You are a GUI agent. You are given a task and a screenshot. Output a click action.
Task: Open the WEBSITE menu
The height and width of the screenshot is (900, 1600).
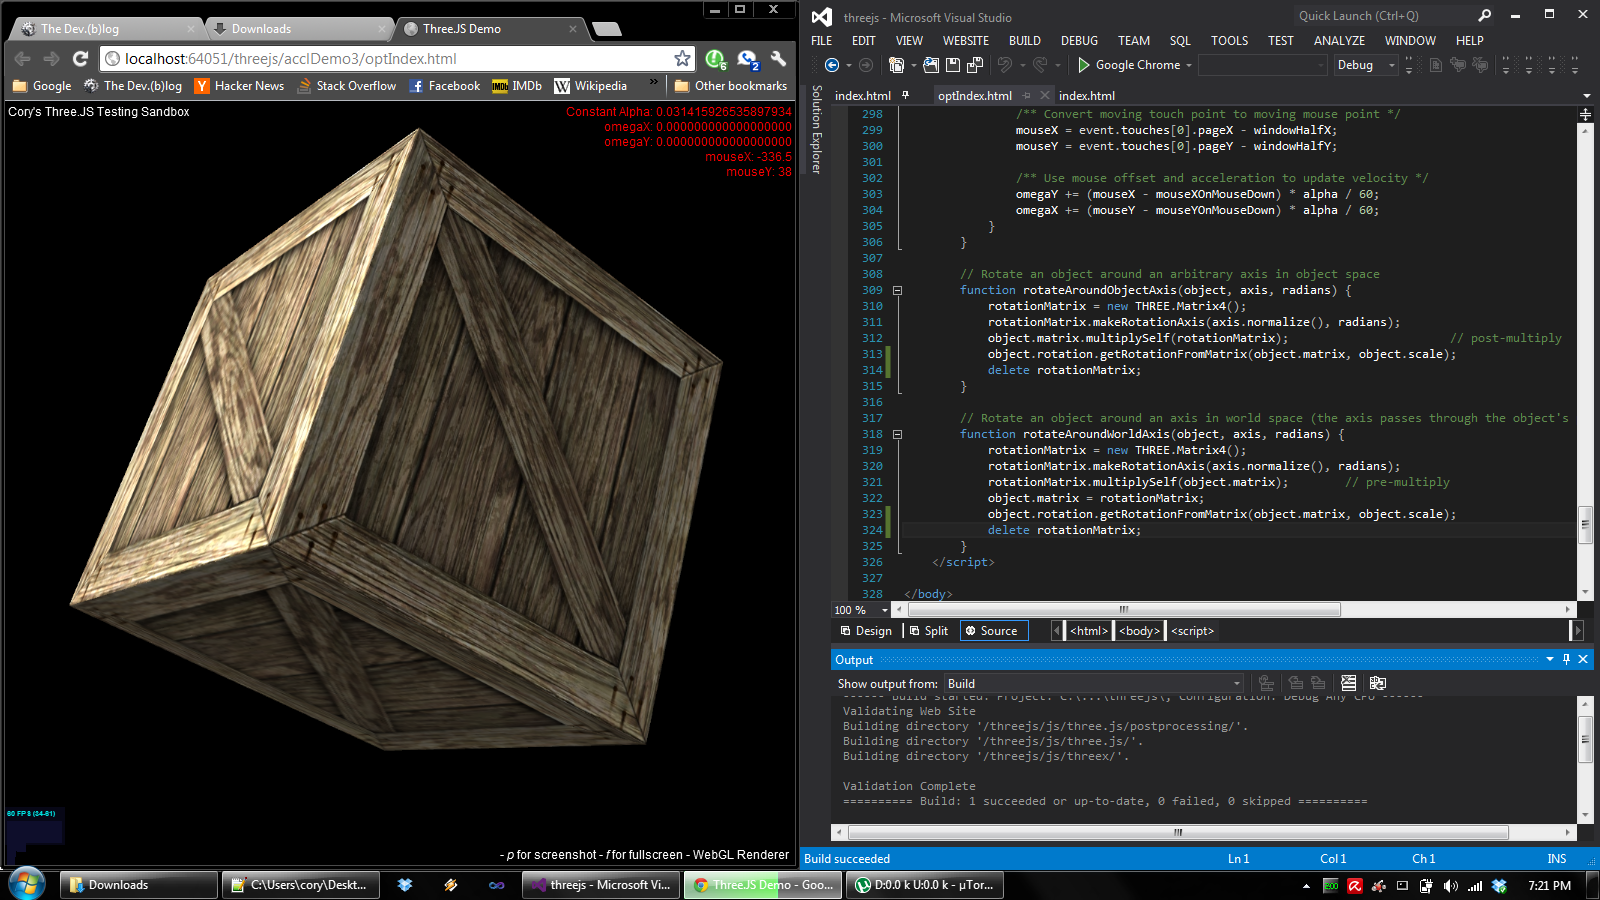[966, 41]
